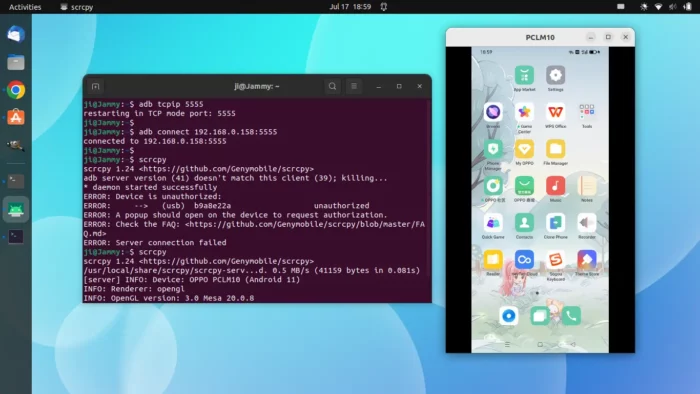Open new tab button in terminal header
The width and height of the screenshot is (700, 394).
(x=96, y=86)
